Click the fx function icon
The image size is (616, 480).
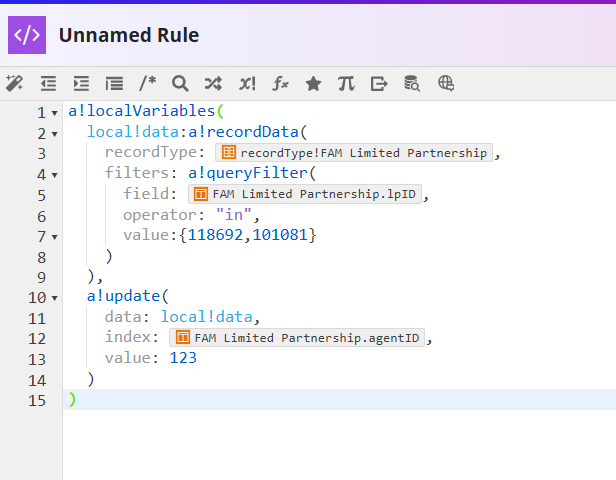[280, 83]
